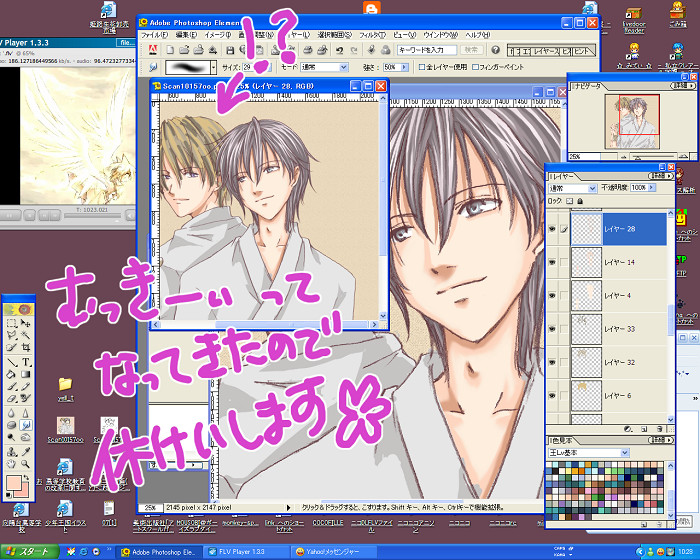Click the Create new layer icon
The width and height of the screenshot is (700, 560).
644,429
